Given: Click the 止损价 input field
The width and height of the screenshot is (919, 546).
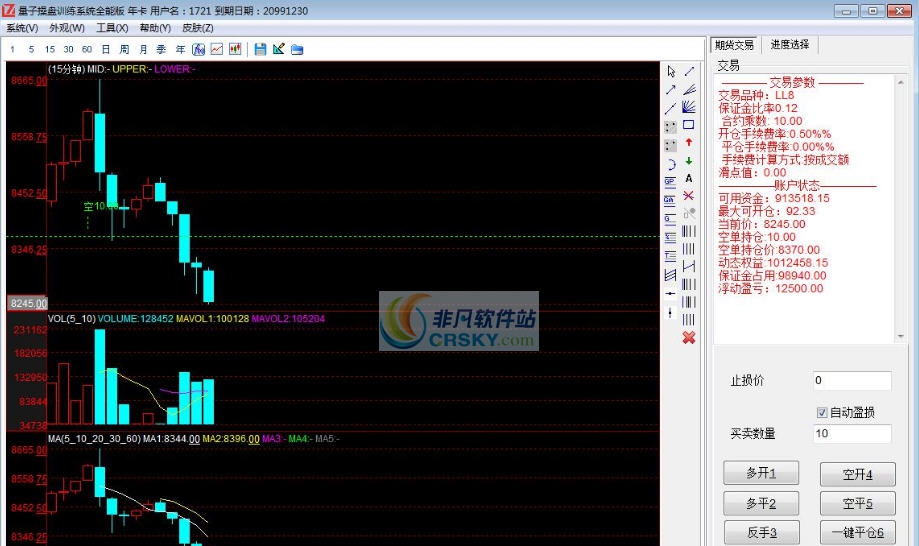Looking at the screenshot, I should [x=852, y=380].
